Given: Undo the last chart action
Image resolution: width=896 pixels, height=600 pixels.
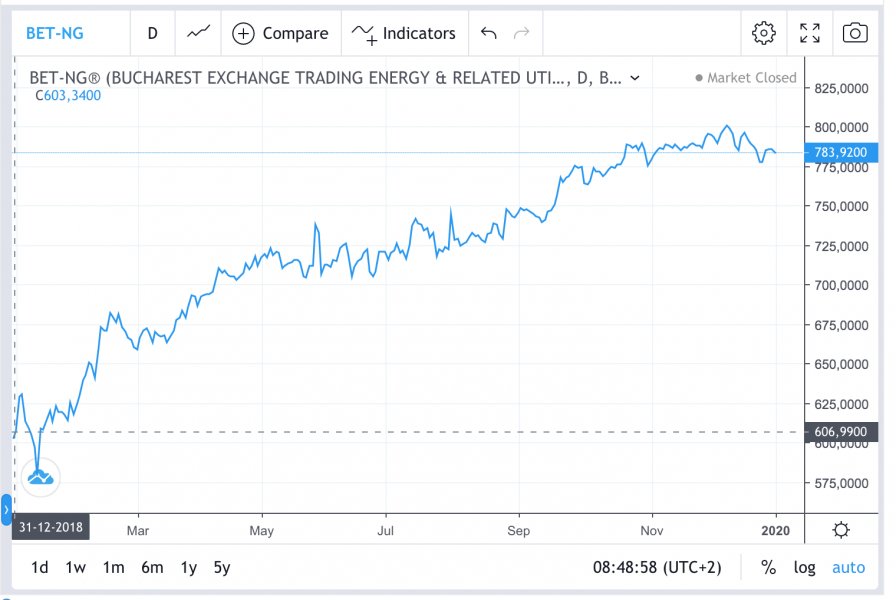Looking at the screenshot, I should coord(488,33).
